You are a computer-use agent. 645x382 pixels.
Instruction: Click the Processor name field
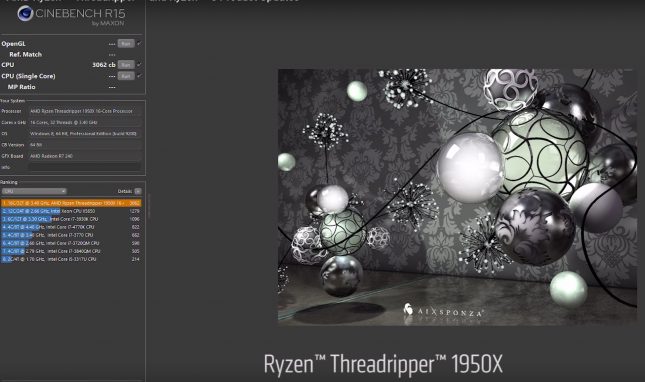click(85, 111)
